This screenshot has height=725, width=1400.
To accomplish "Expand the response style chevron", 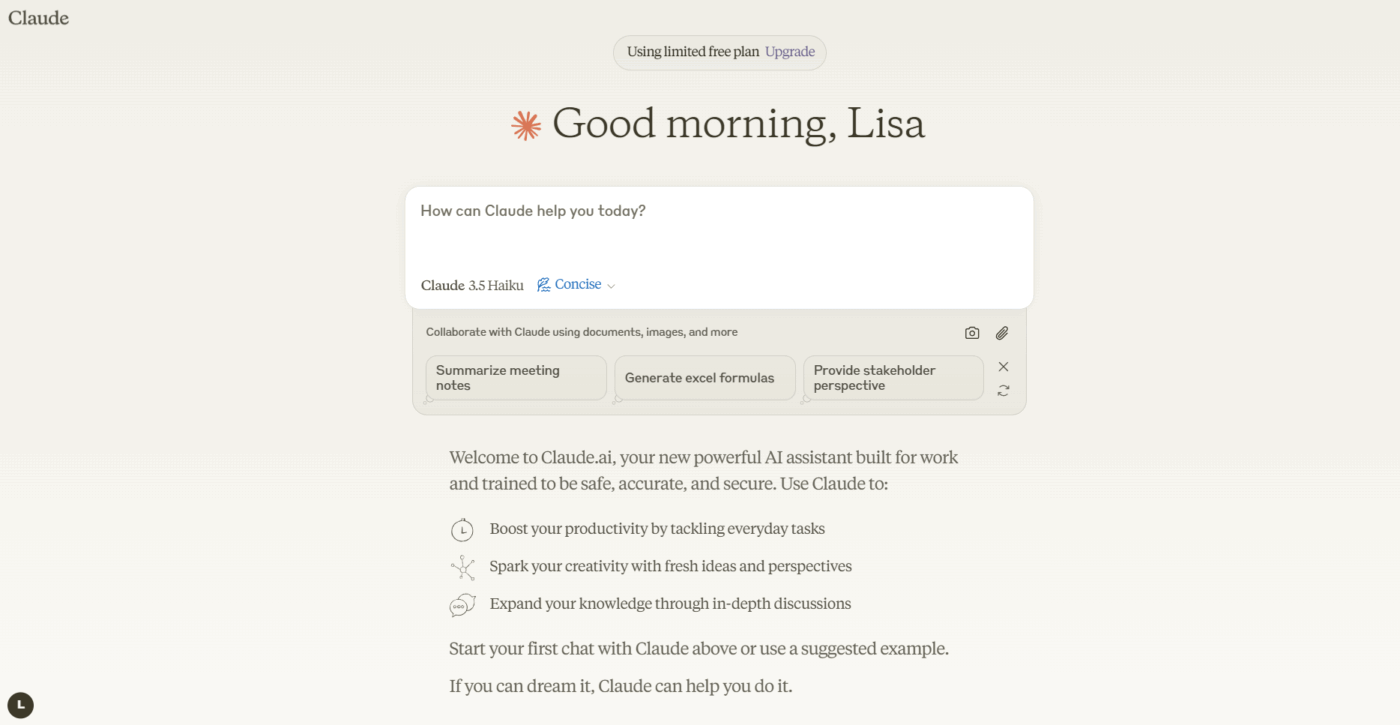I will click(x=611, y=285).
